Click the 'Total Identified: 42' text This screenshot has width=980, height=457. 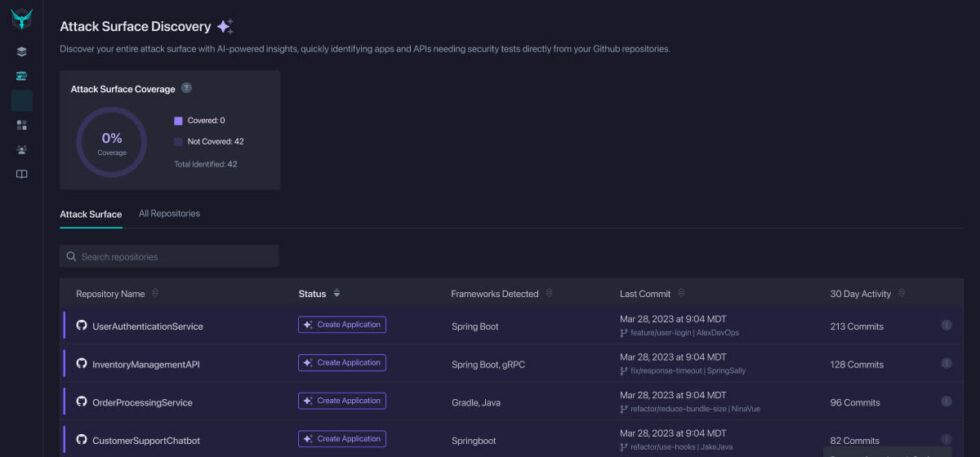tap(206, 164)
